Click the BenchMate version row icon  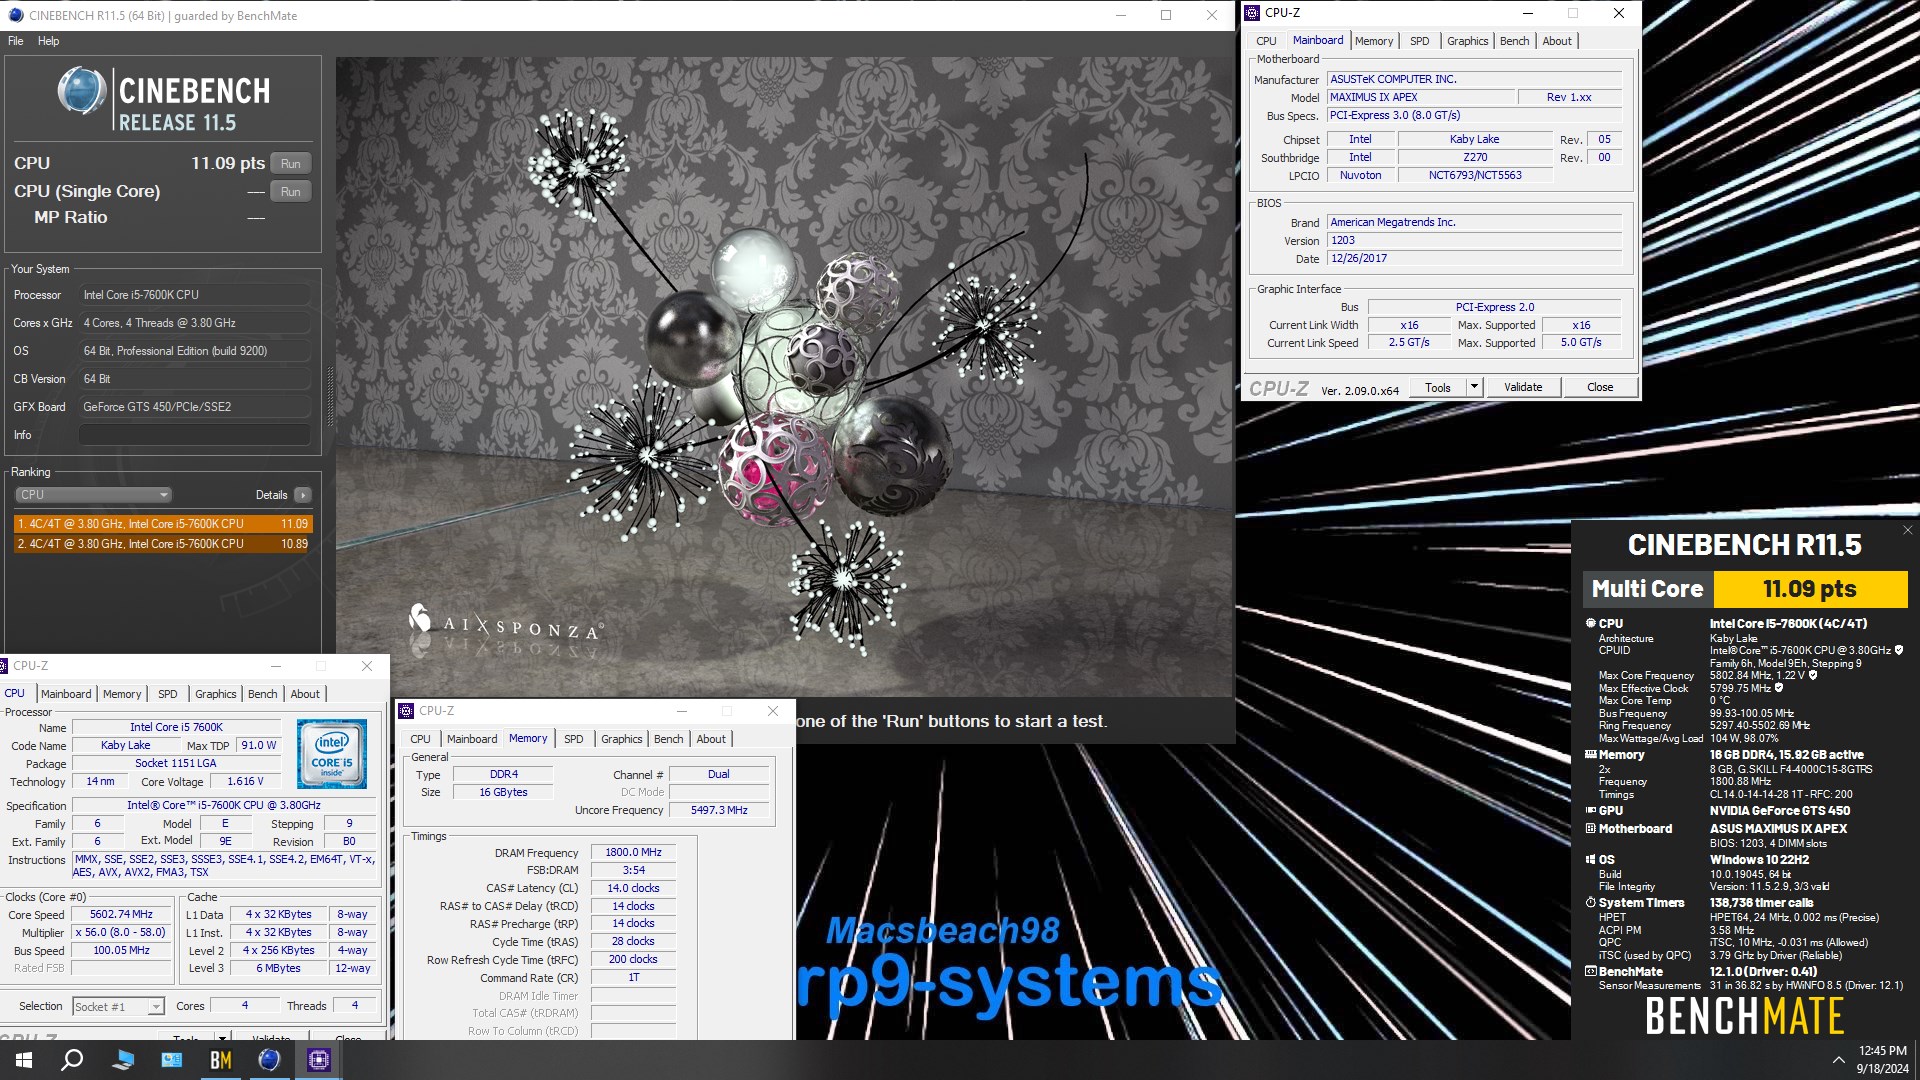pyautogui.click(x=1590, y=972)
